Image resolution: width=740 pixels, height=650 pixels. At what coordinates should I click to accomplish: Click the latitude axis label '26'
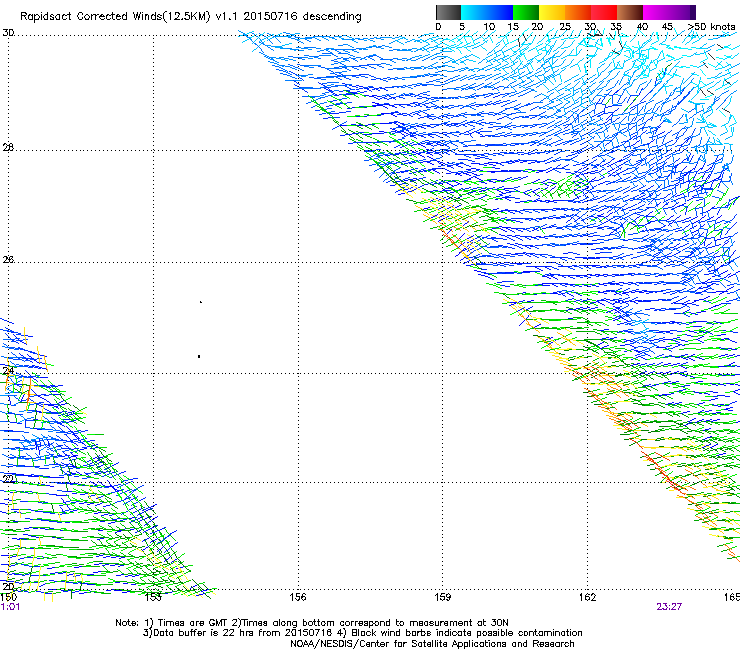[8, 260]
